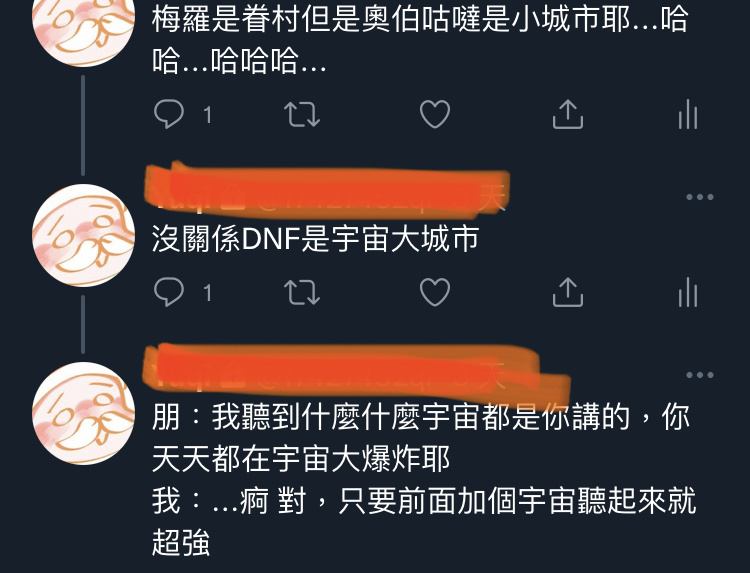The height and width of the screenshot is (573, 750).
Task: Reply to the 沒關係DNF tweet
Action: (x=169, y=292)
